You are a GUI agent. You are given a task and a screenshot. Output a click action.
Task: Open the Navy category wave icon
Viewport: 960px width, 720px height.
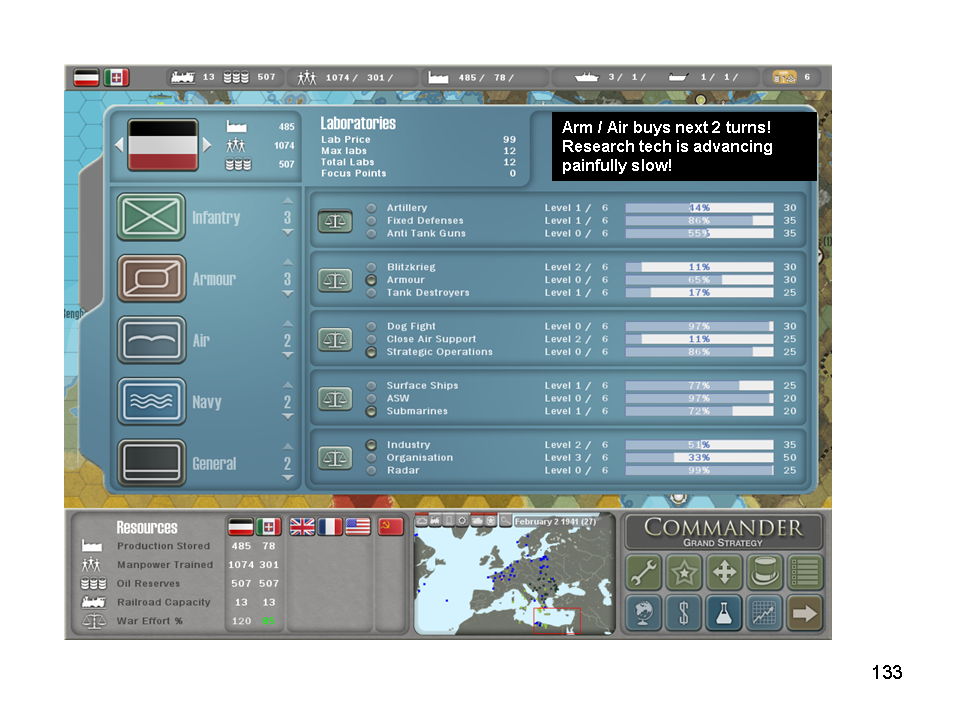click(x=151, y=402)
